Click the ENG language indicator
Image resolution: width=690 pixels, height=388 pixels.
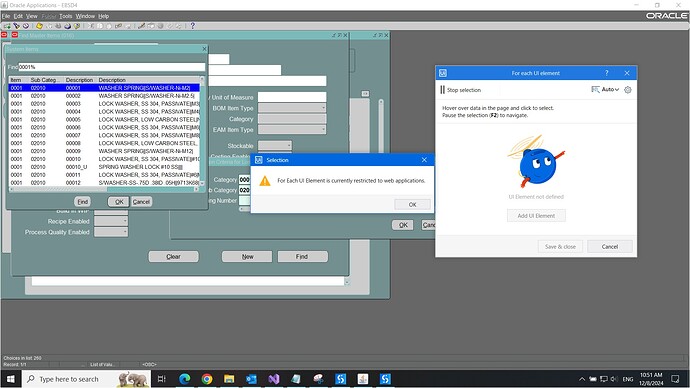coord(628,379)
